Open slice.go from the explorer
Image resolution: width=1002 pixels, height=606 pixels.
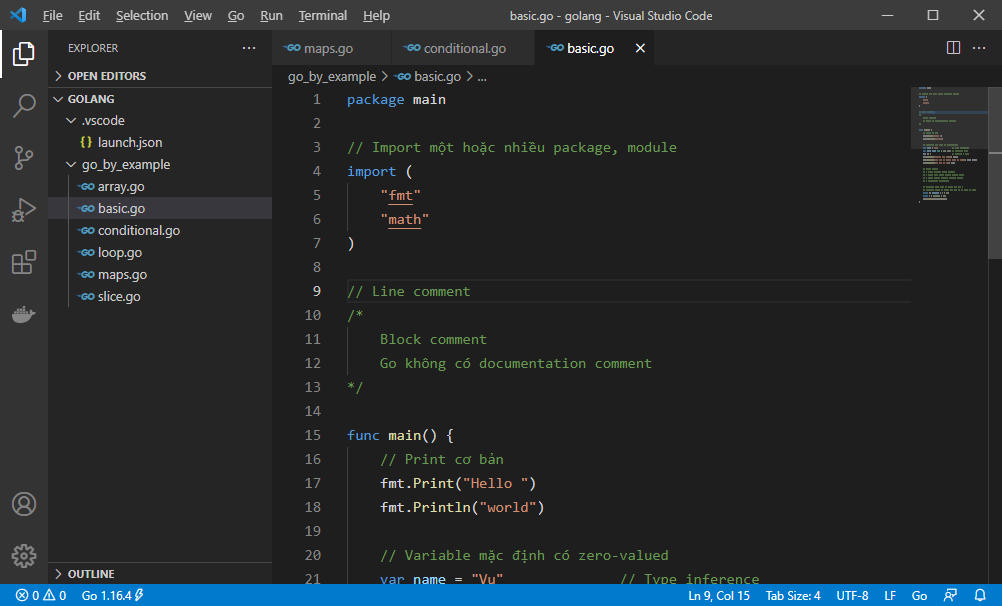coord(118,297)
